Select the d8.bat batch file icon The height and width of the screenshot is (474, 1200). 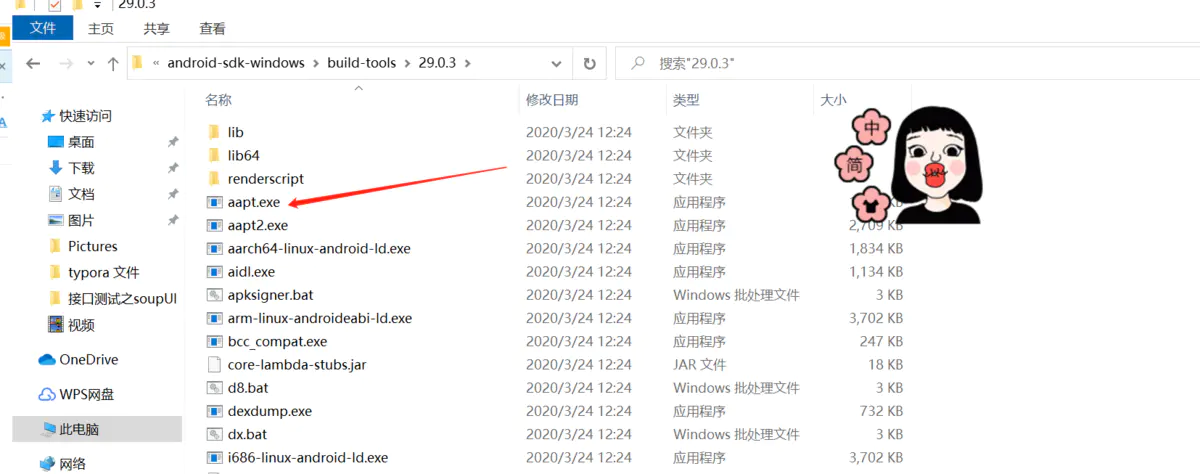coord(213,388)
